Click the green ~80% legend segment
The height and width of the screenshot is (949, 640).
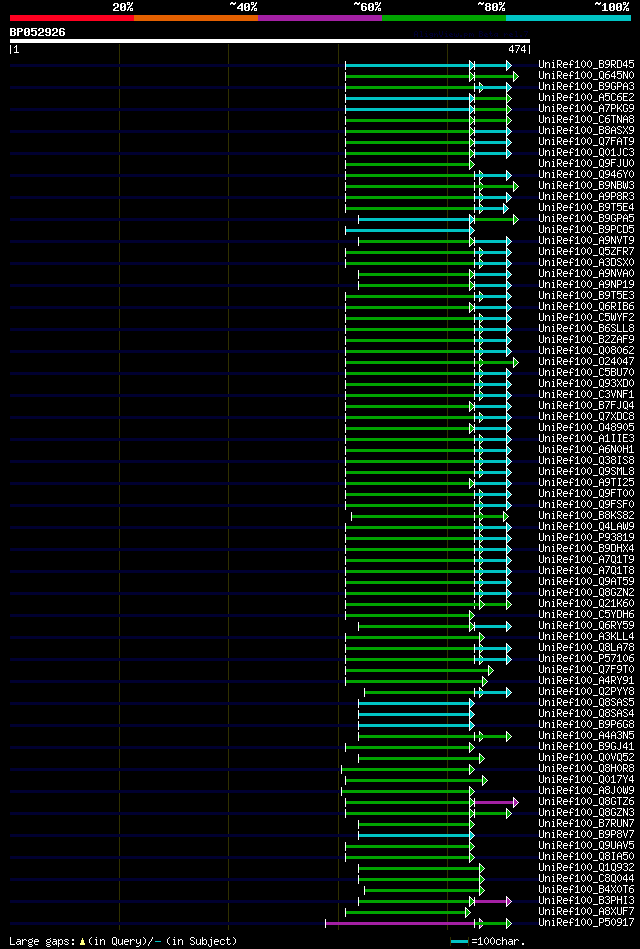coord(444,18)
